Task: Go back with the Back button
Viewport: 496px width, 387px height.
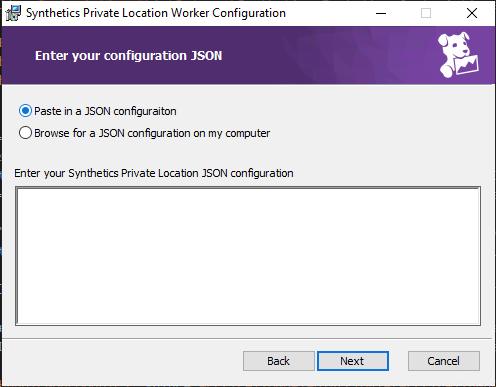Action: (279, 361)
